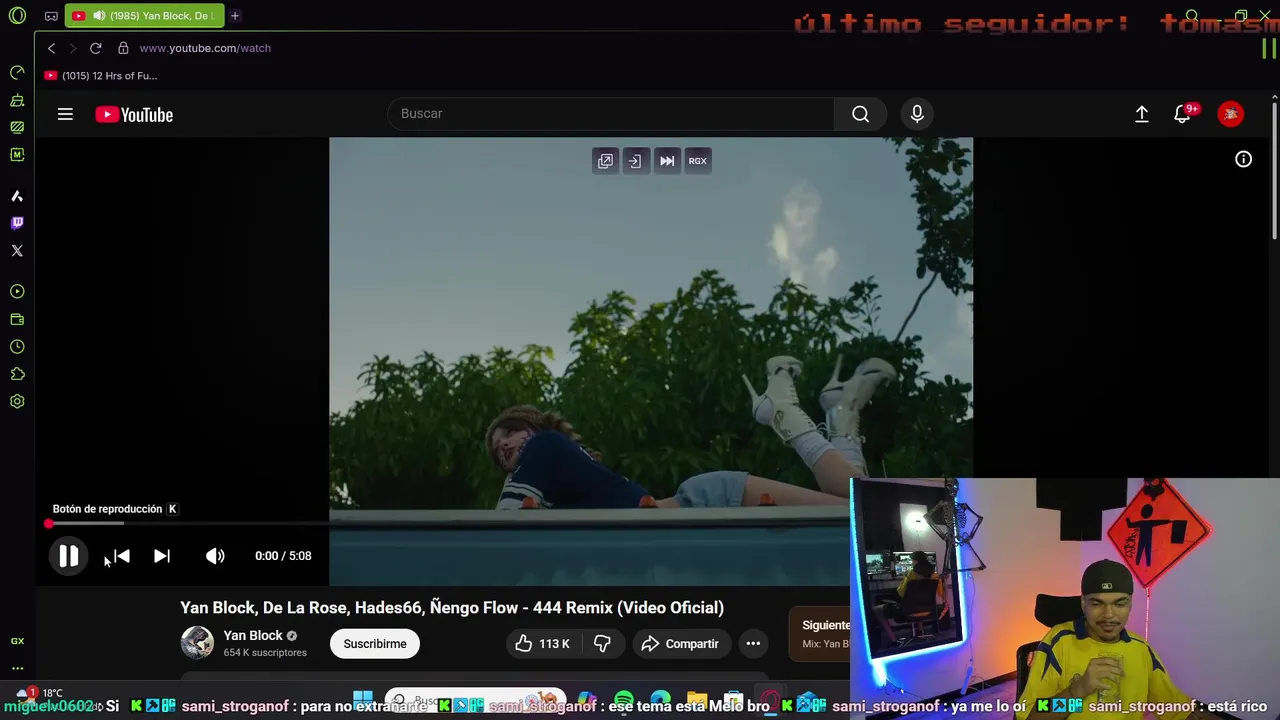
Task: Like the video with 113 K likes
Action: click(x=542, y=644)
